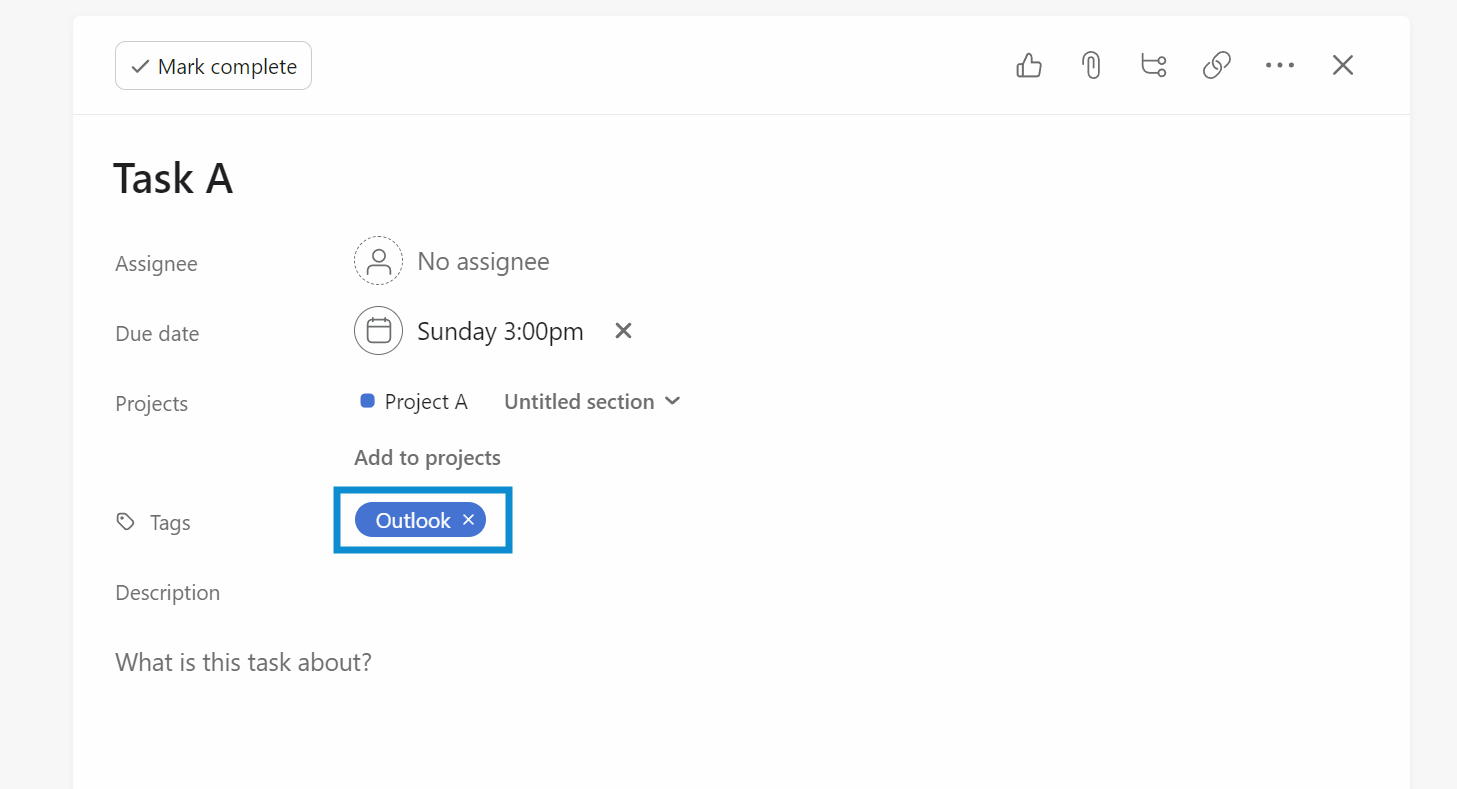Viewport: 1457px width, 789px height.
Task: Copy task link with chain icon
Action: point(1216,66)
